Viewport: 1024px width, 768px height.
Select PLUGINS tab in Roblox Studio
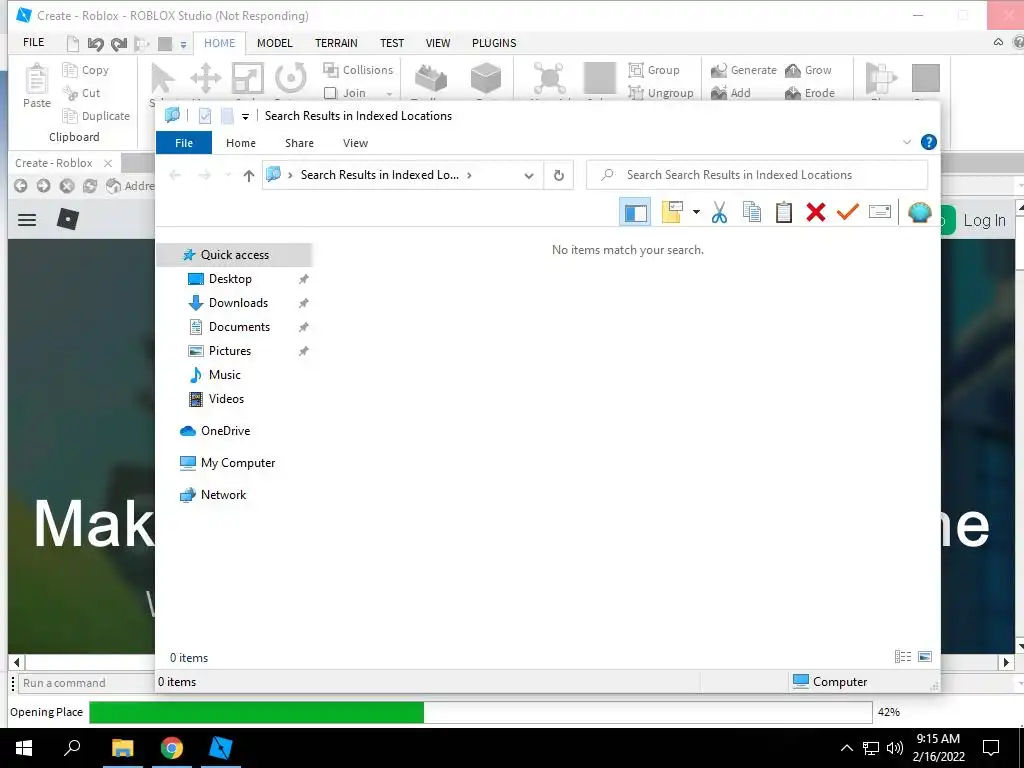click(494, 43)
